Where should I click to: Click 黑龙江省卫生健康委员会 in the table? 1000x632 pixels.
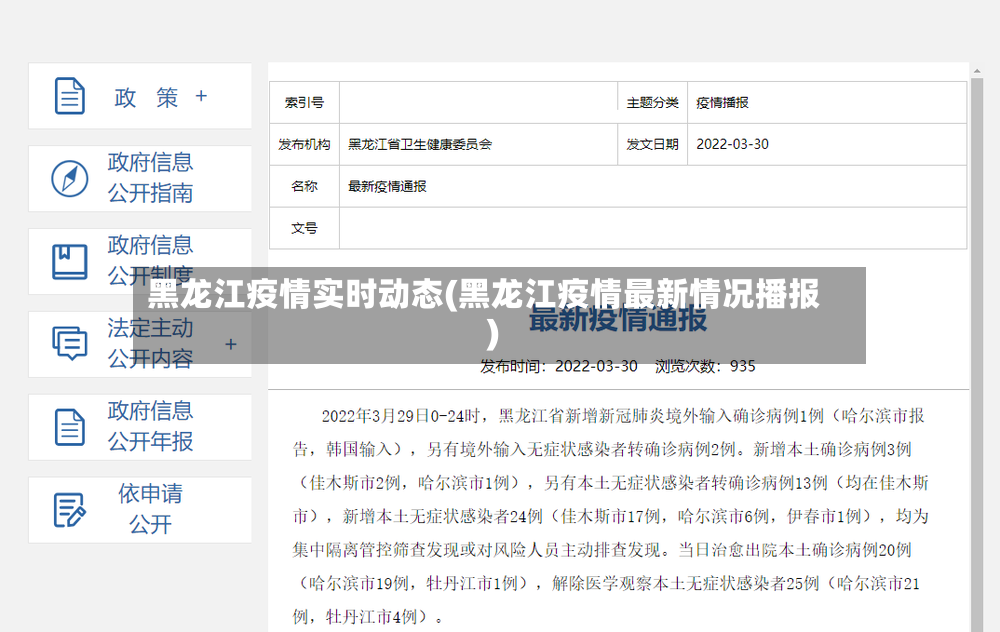(420, 145)
